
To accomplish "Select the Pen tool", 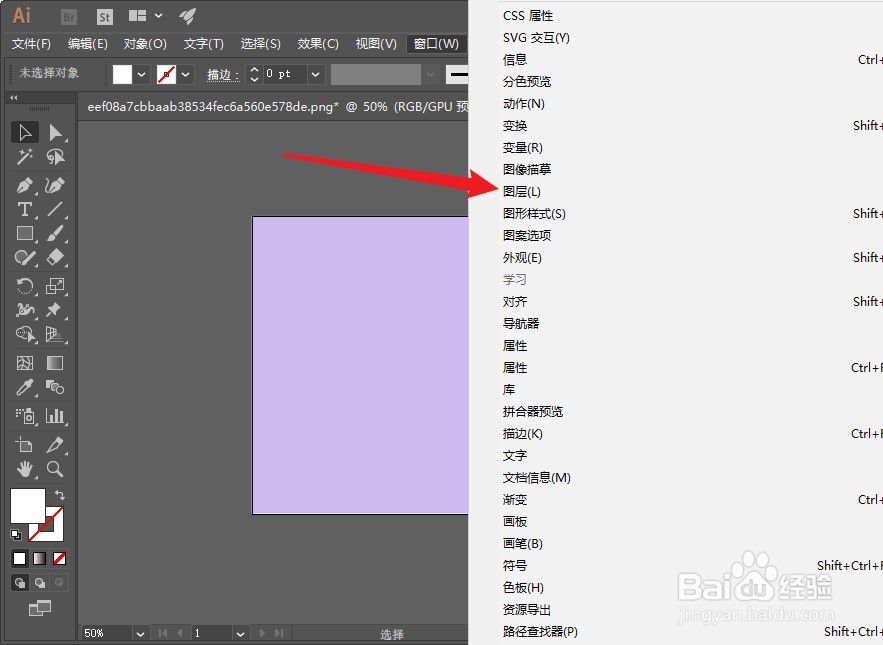I will 25,185.
